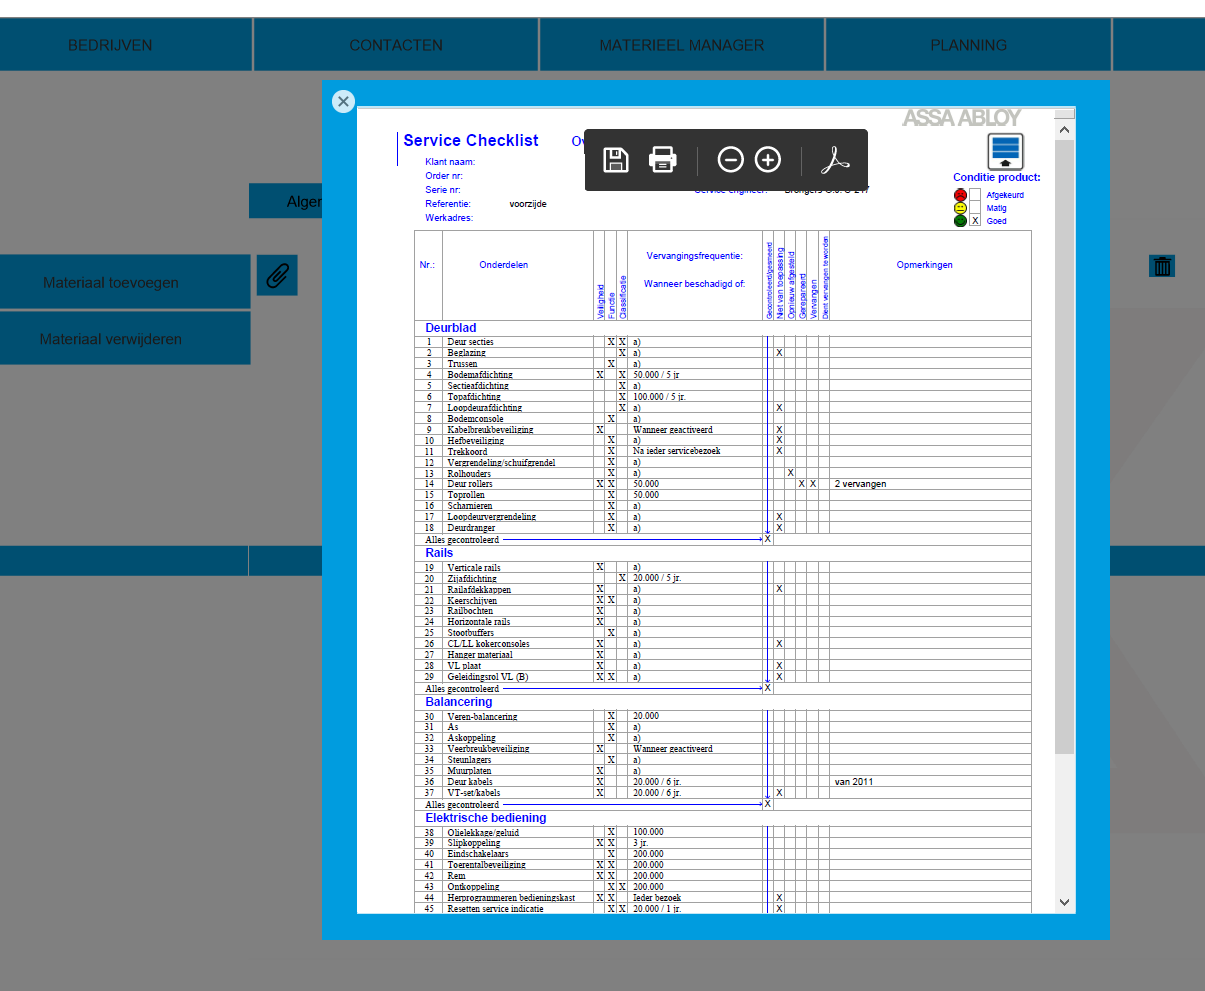
Task: Click the PDF scrollbar down arrow
Action: [x=1064, y=902]
